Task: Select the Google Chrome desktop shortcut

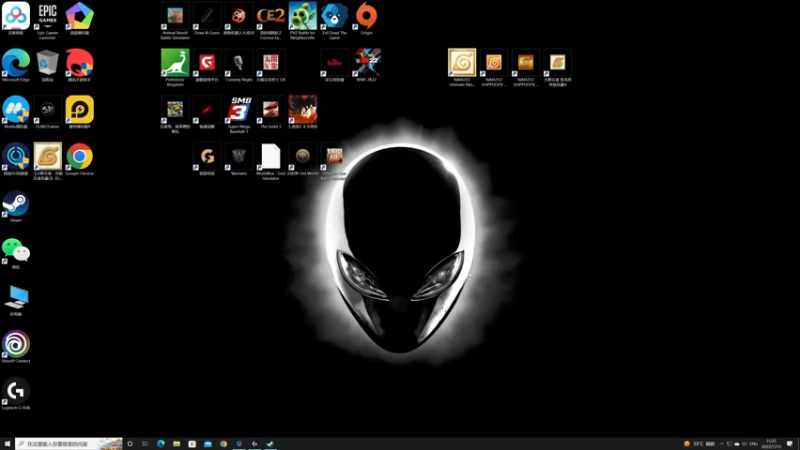Action: click(x=80, y=159)
